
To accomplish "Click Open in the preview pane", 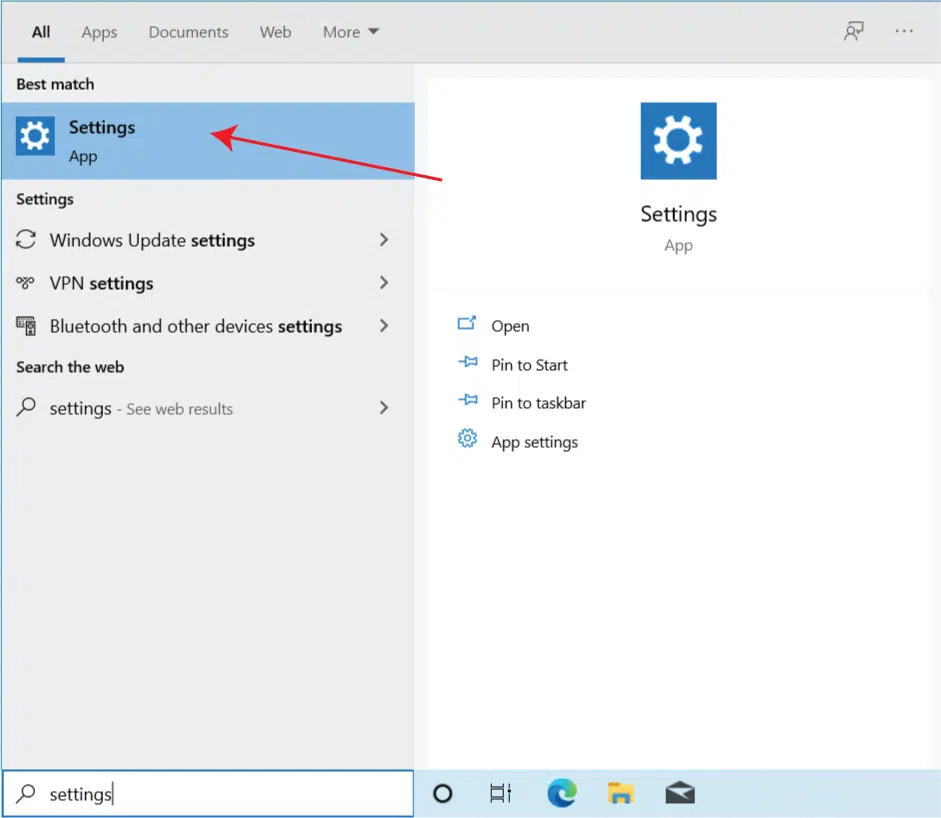I will point(510,326).
